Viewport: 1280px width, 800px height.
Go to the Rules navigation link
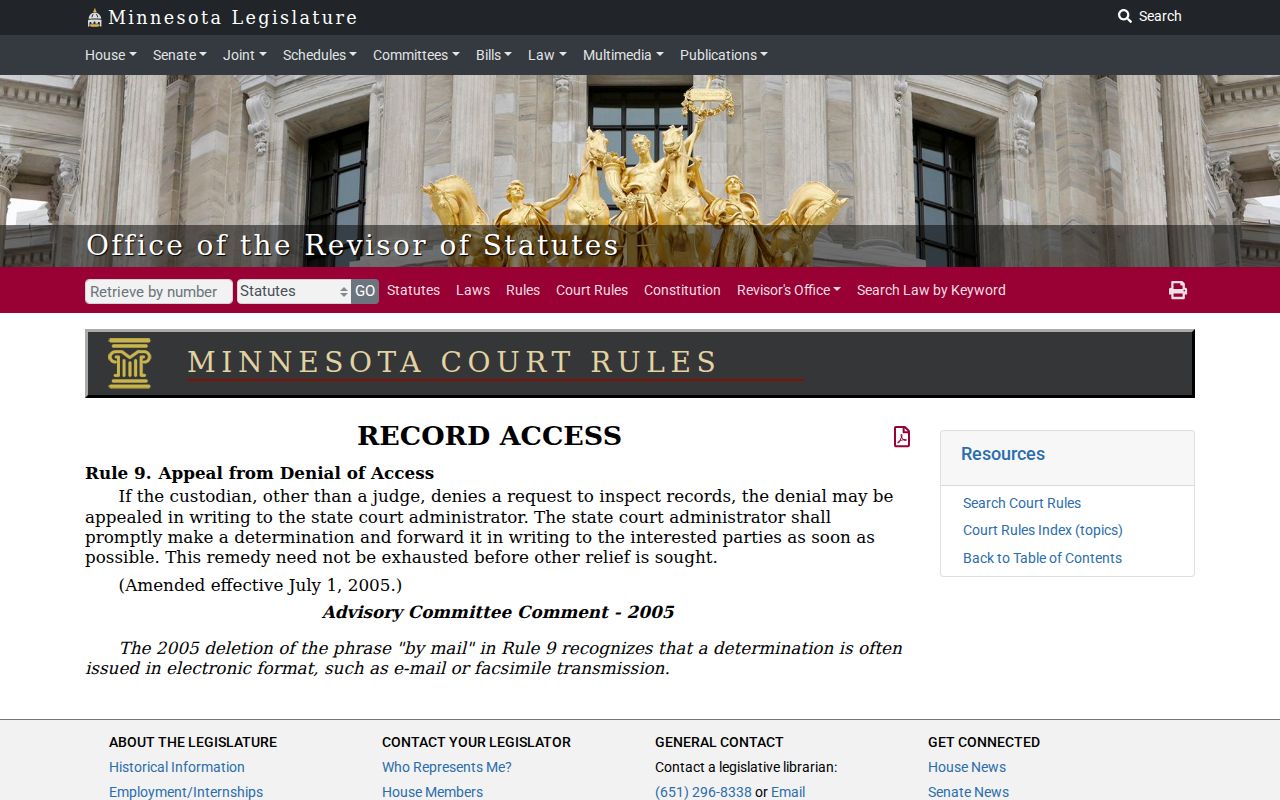coord(523,290)
